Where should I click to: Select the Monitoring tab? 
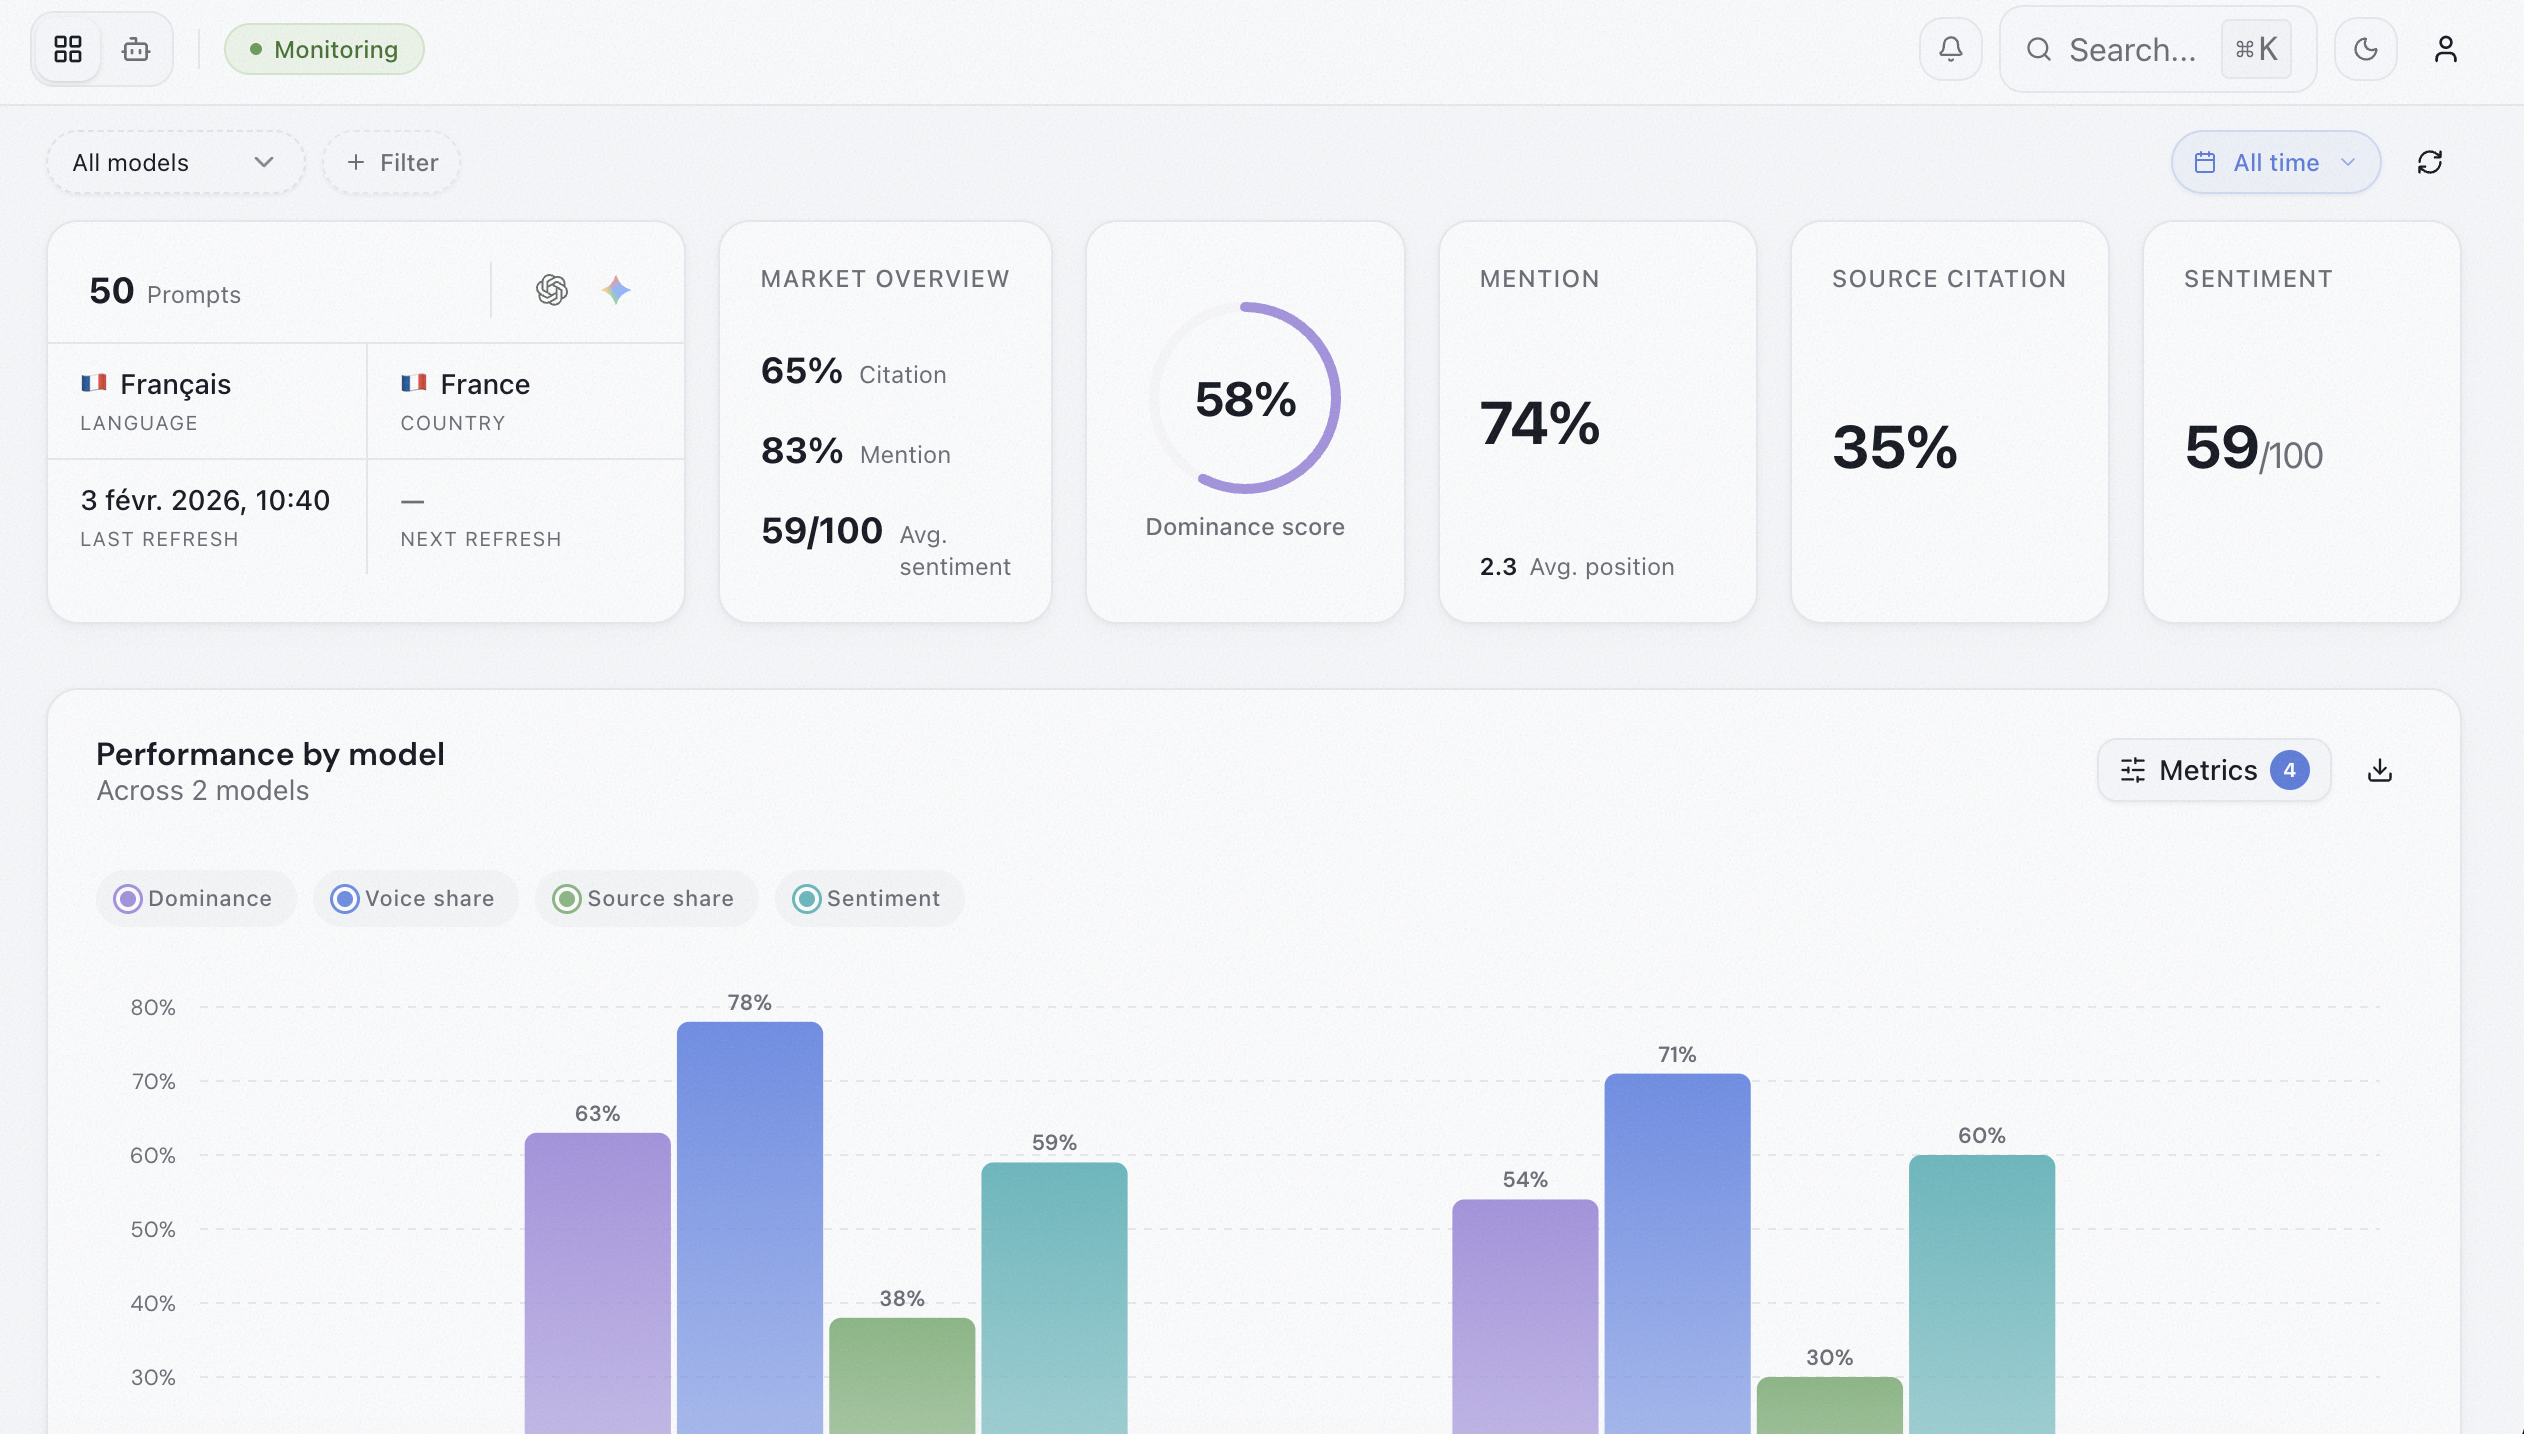[324, 48]
